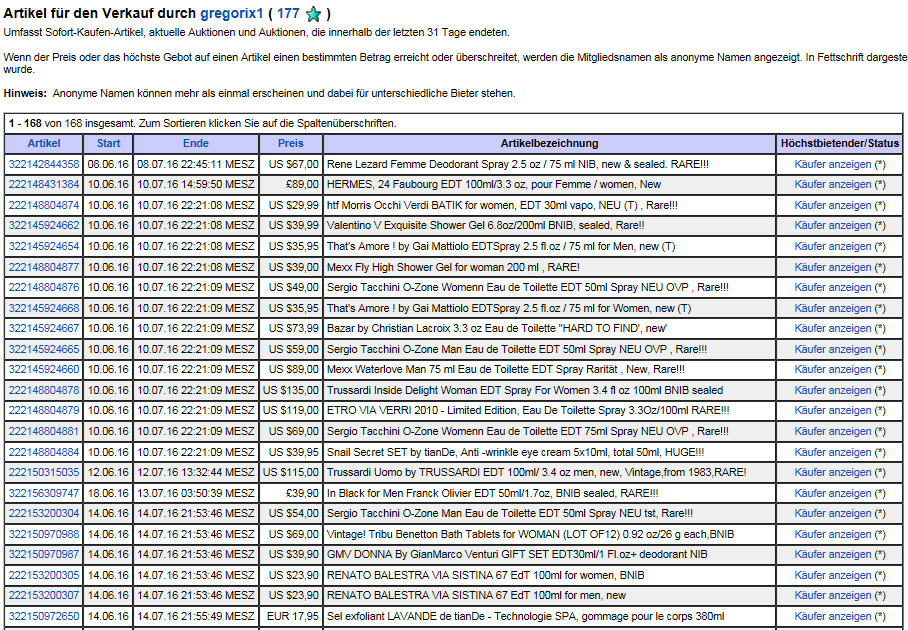Viewport: 908px width, 630px height.
Task: Show buyer for Tribu Benetton Bath Tablets
Action: [x=833, y=534]
